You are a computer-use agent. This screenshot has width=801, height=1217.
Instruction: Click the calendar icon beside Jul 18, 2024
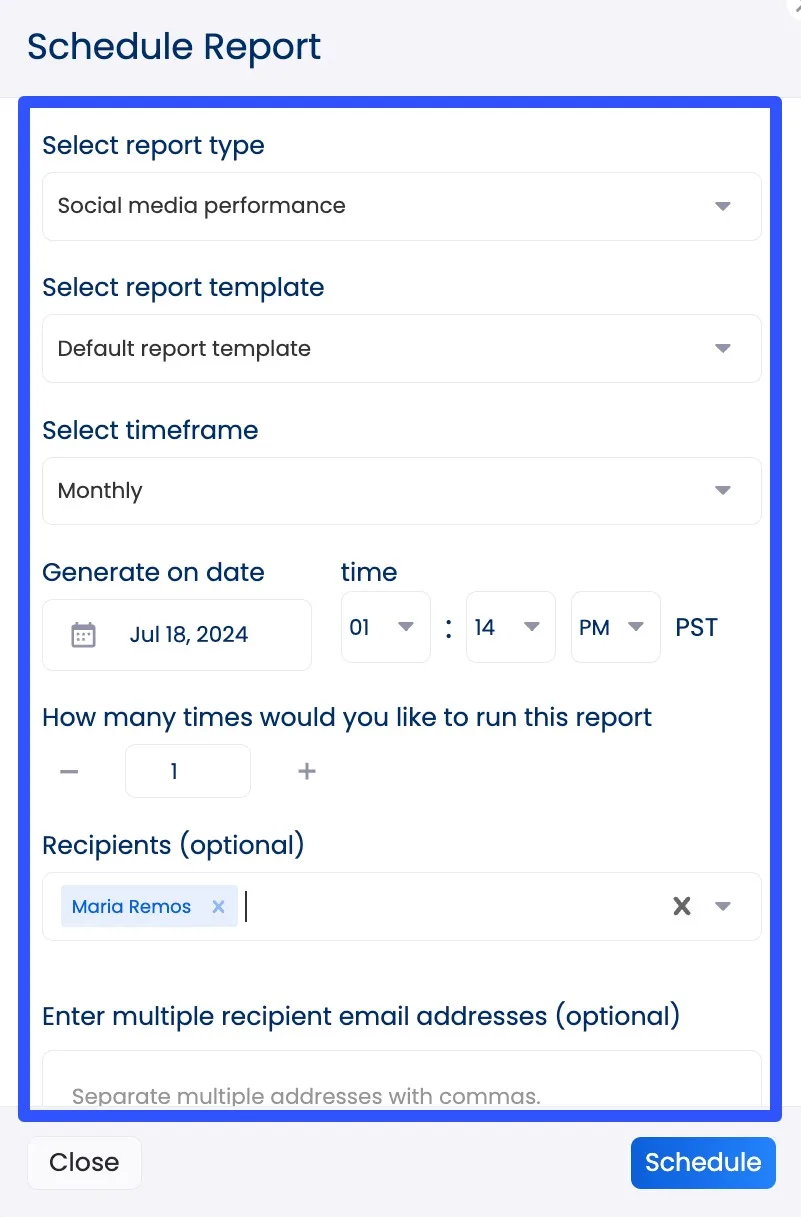click(x=84, y=635)
